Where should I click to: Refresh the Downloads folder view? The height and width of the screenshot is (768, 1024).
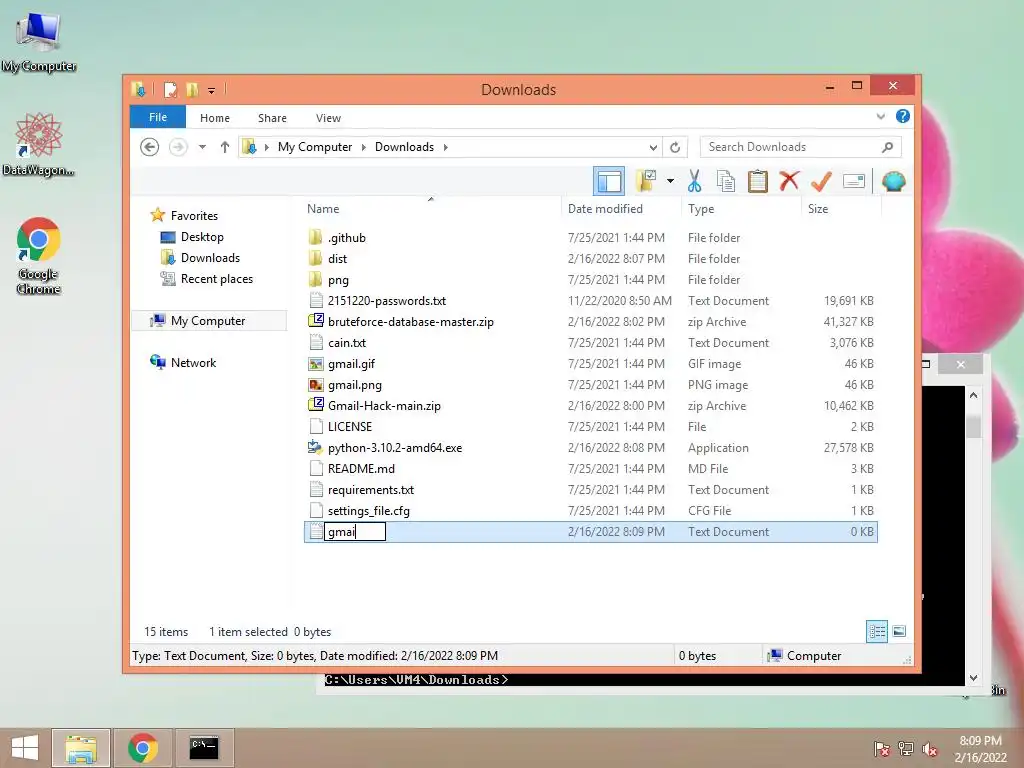pos(675,147)
